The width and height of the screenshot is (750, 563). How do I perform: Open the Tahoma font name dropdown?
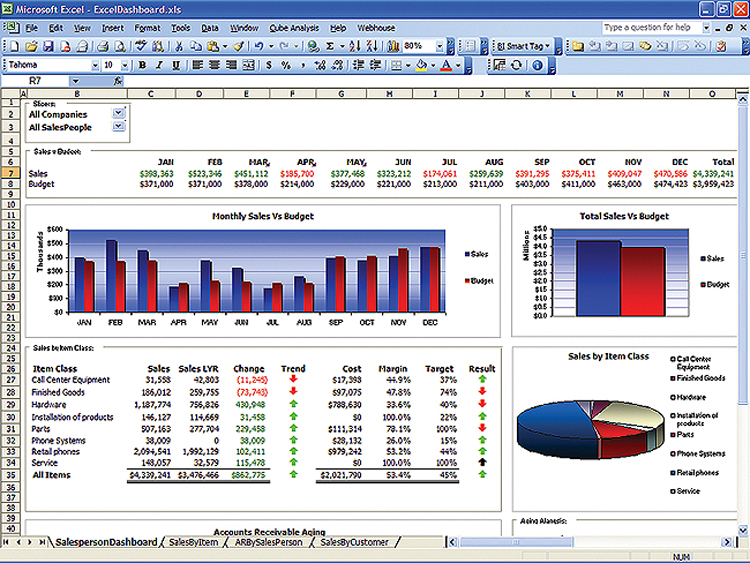(x=95, y=66)
